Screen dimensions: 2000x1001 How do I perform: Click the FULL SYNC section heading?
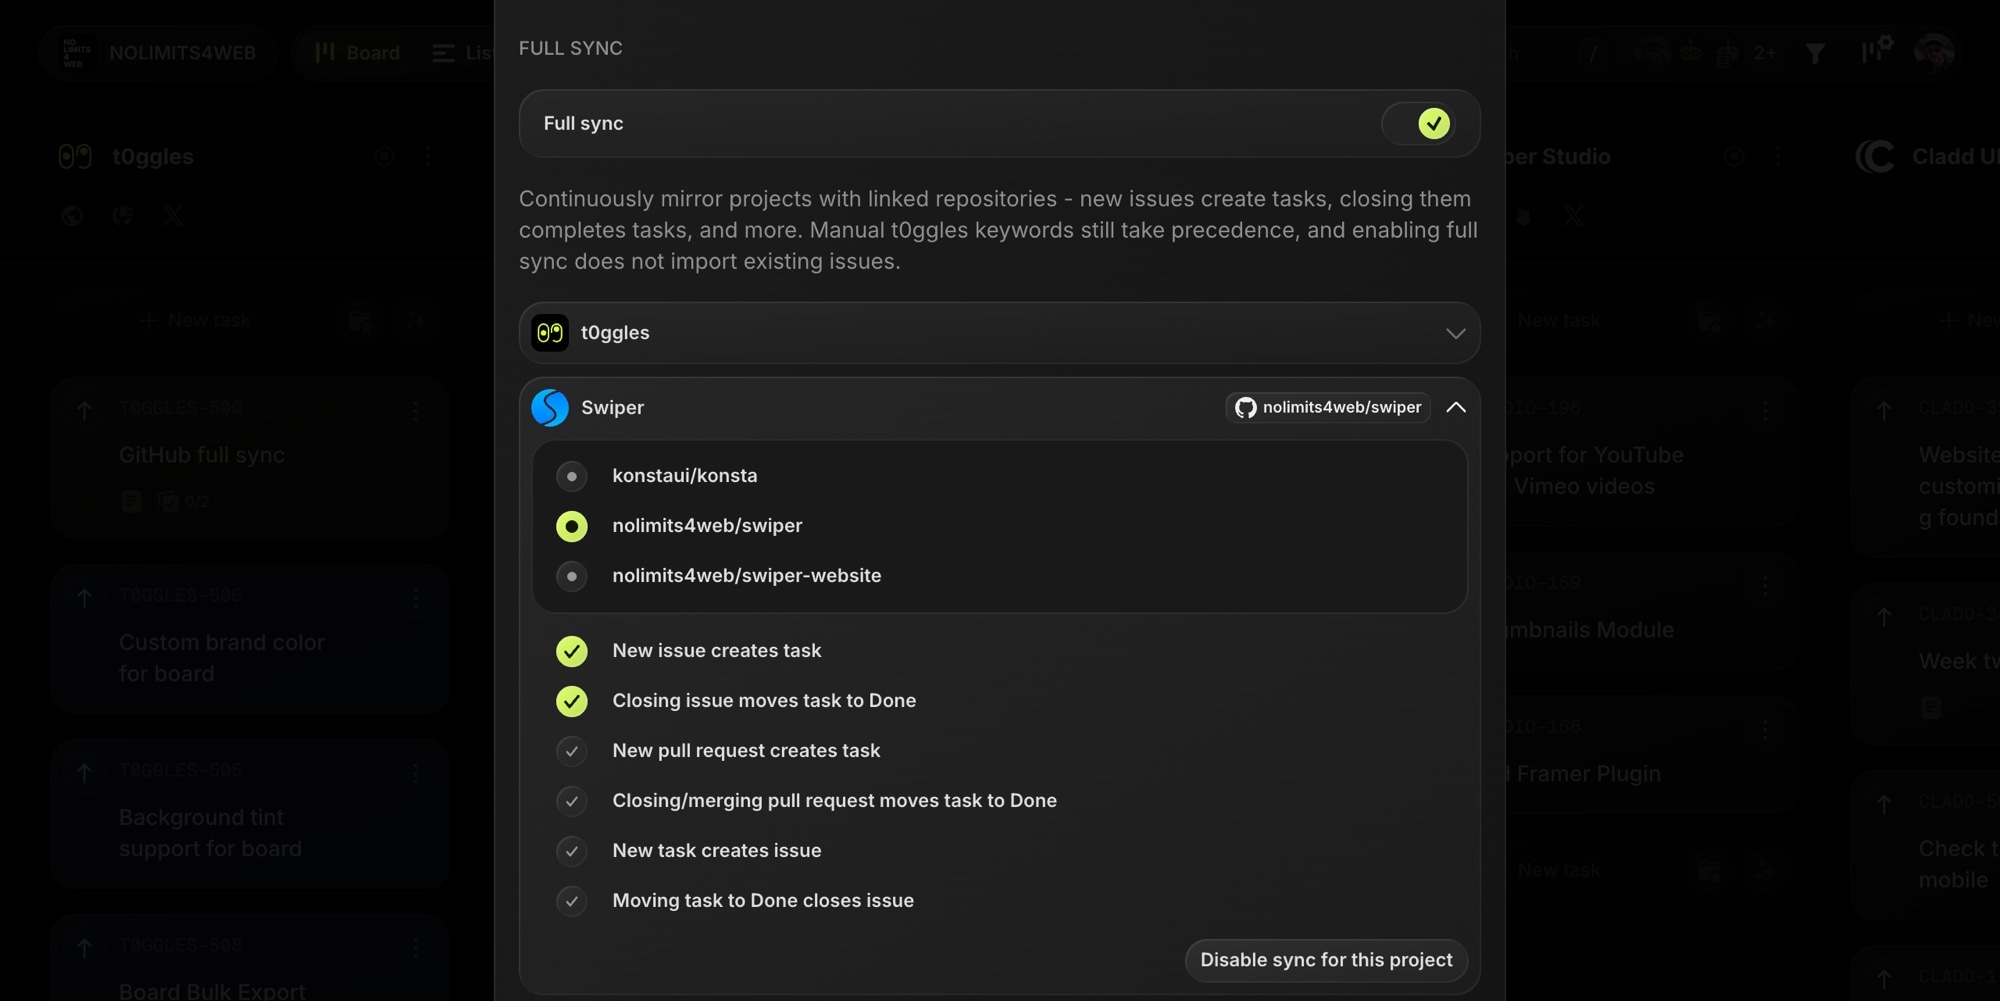click(x=571, y=48)
